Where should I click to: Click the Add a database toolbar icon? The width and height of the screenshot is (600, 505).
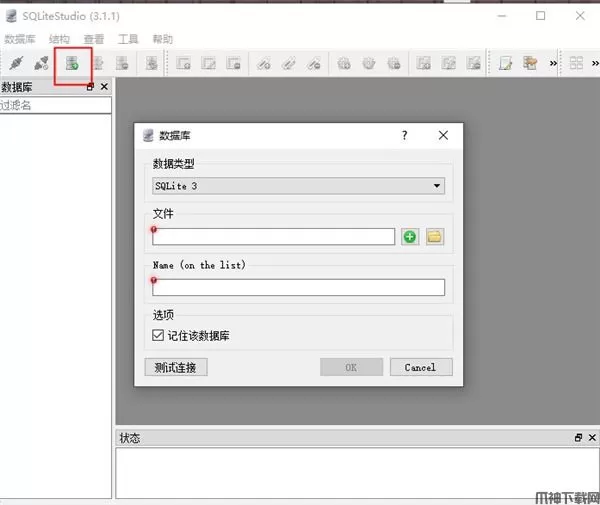click(72, 63)
